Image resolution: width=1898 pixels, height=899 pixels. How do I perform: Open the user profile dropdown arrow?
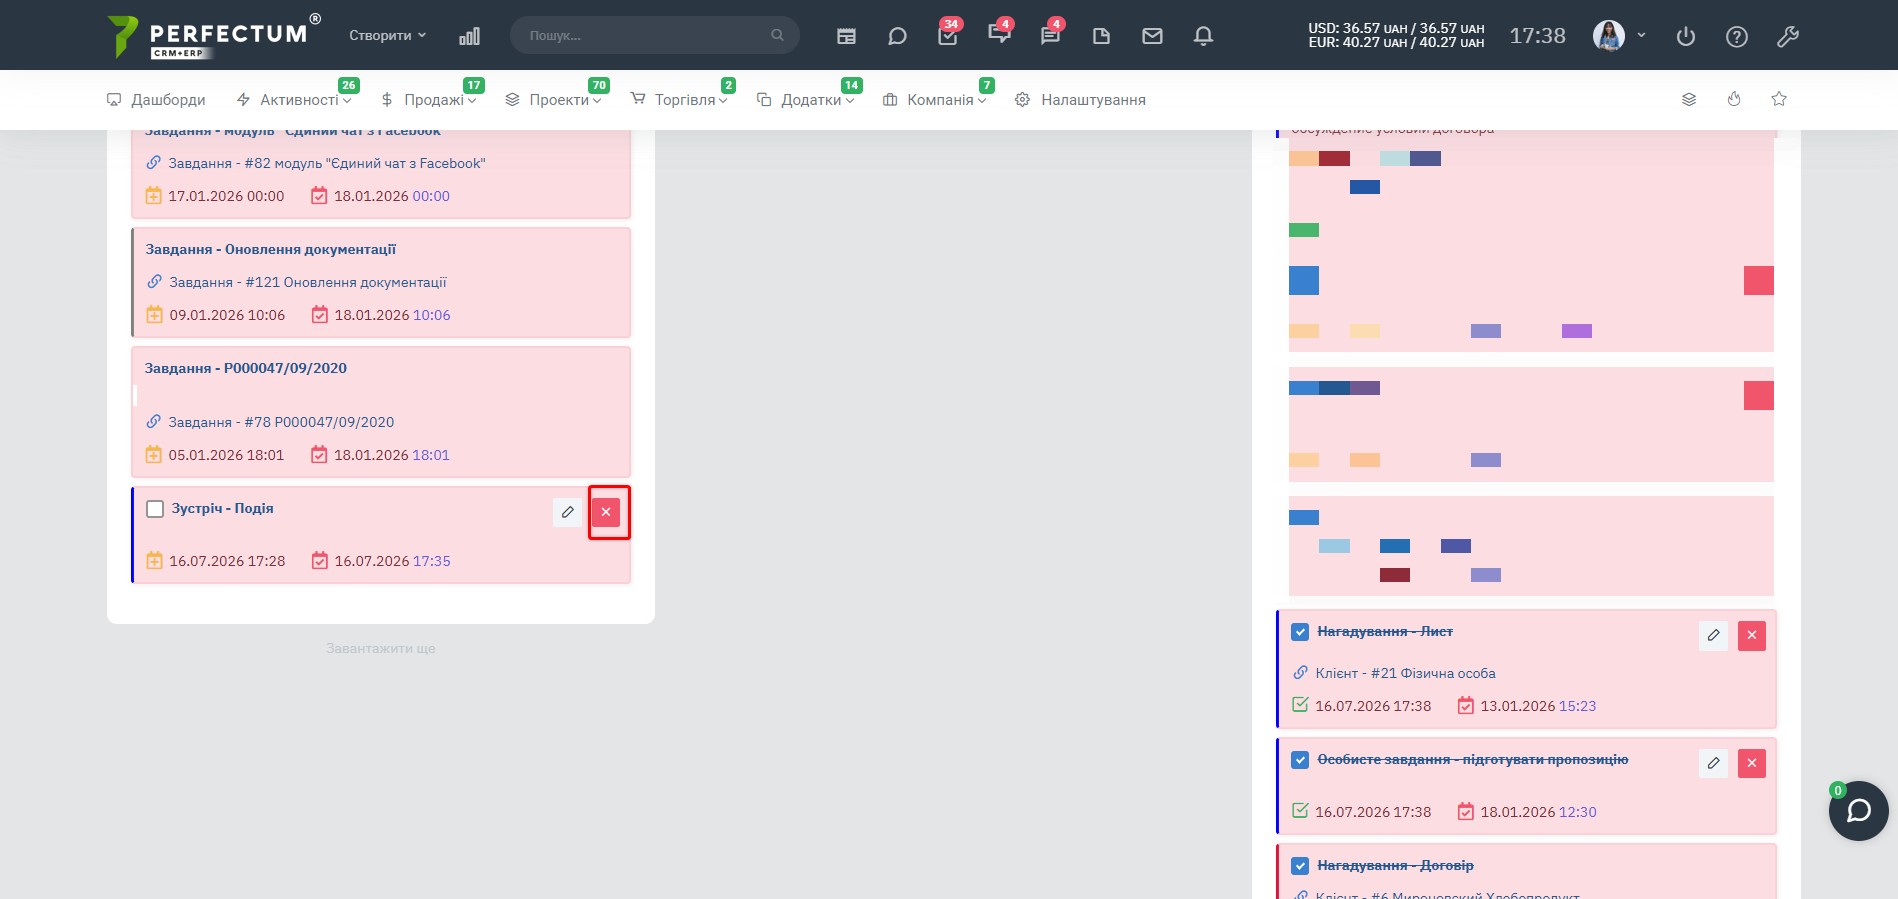[x=1641, y=36]
